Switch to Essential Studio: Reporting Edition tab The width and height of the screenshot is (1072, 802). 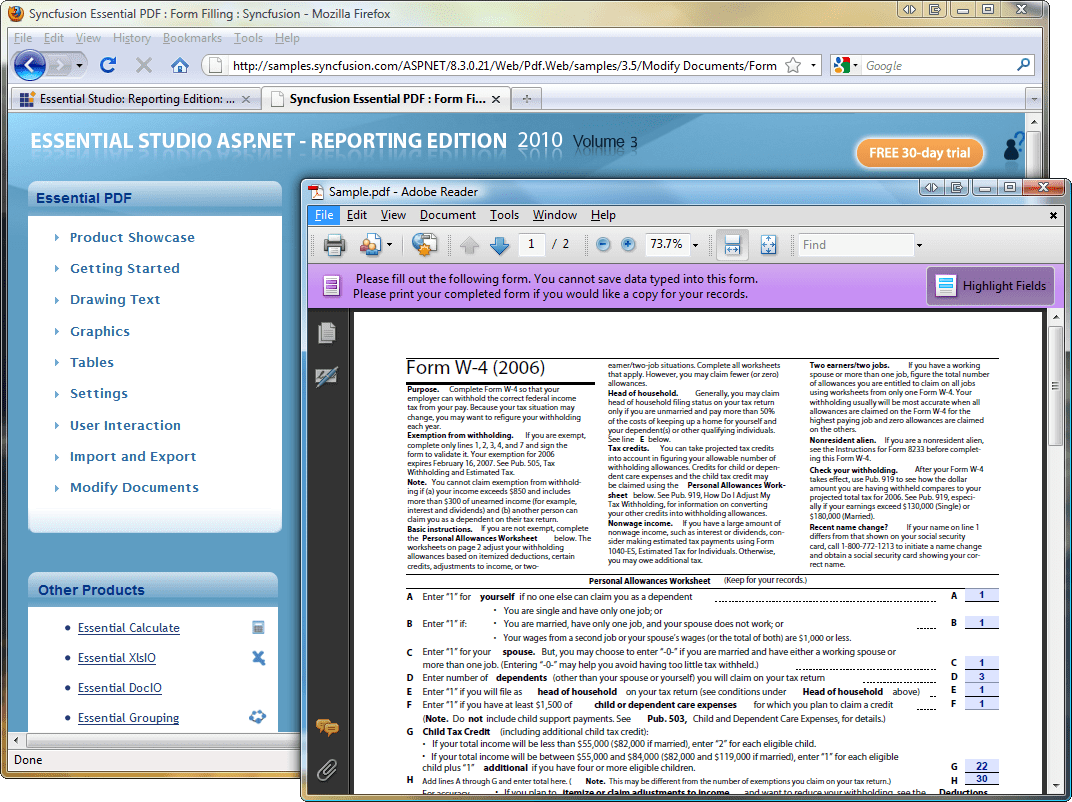coord(135,99)
